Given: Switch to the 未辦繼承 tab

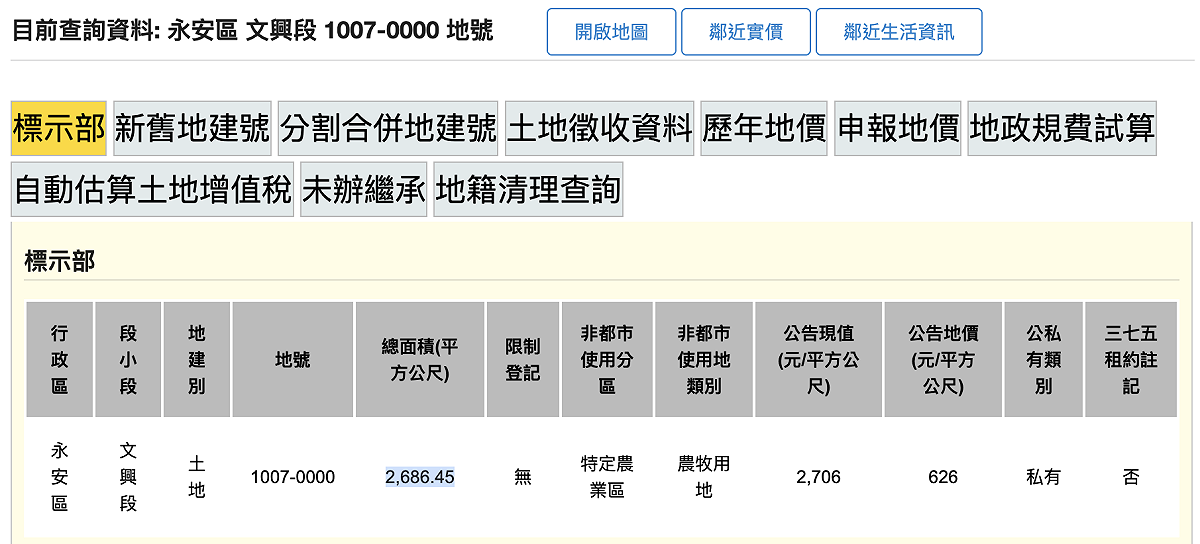Looking at the screenshot, I should [x=364, y=189].
